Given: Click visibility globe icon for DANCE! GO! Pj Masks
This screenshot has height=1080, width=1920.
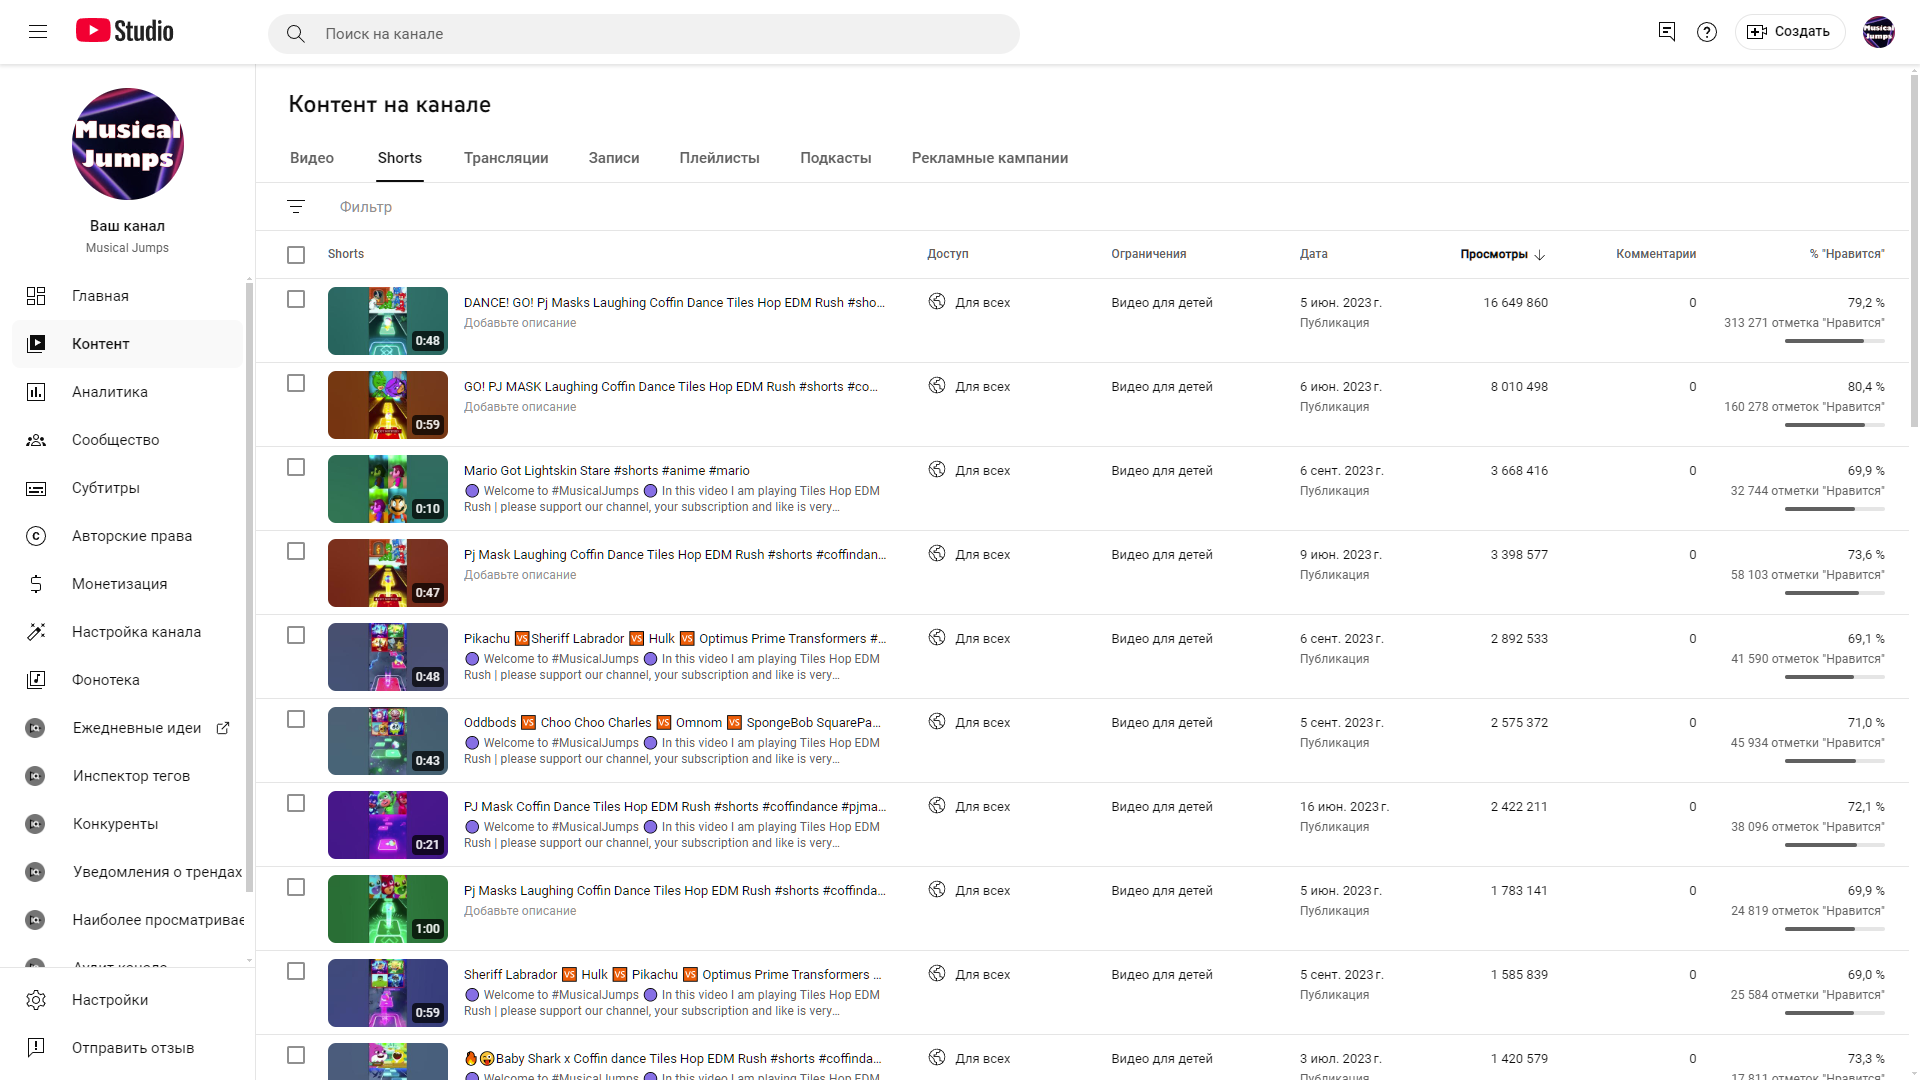Looking at the screenshot, I should (x=937, y=302).
